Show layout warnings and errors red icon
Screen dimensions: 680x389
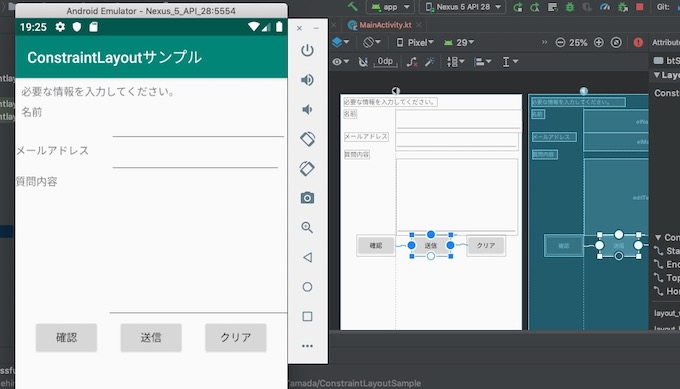click(x=638, y=42)
